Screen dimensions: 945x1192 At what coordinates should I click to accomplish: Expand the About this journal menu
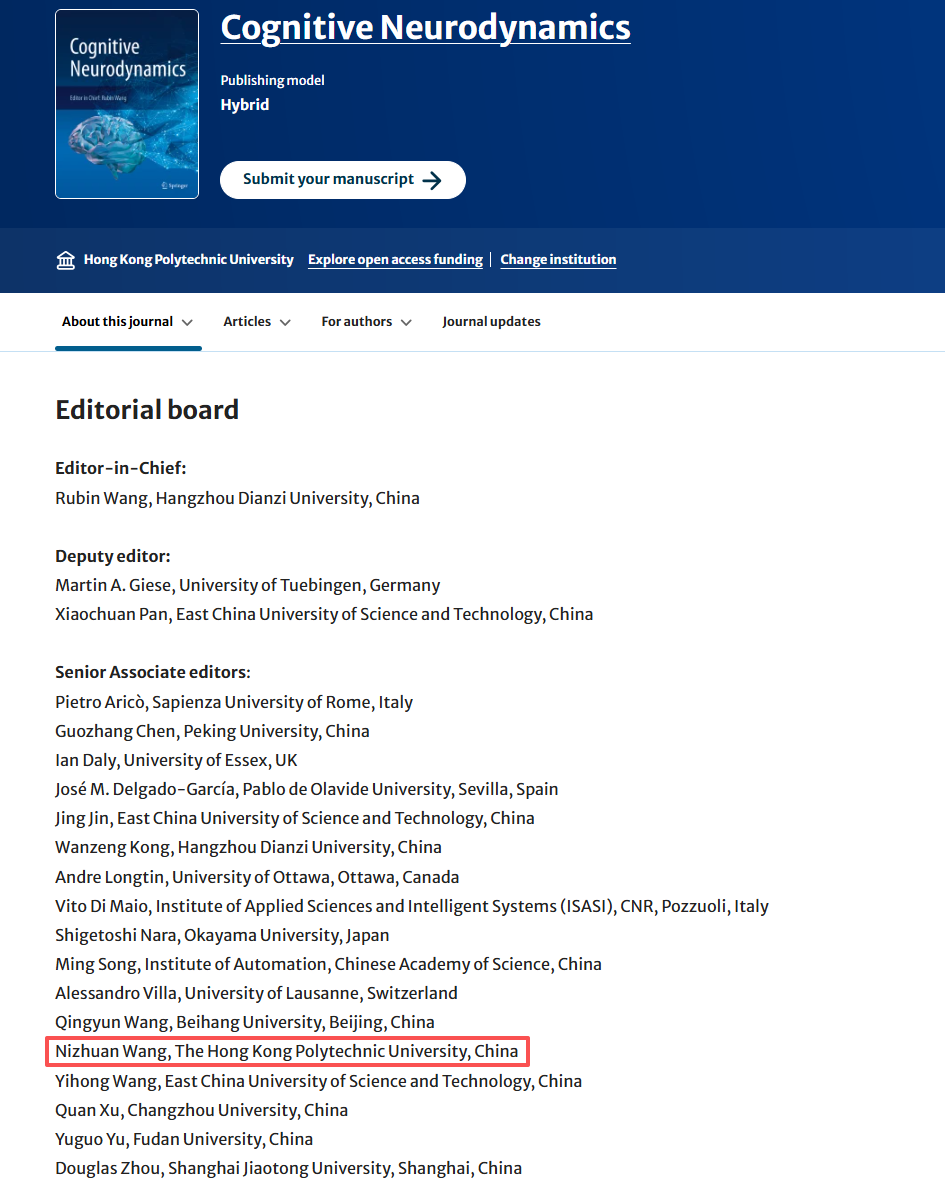click(127, 322)
